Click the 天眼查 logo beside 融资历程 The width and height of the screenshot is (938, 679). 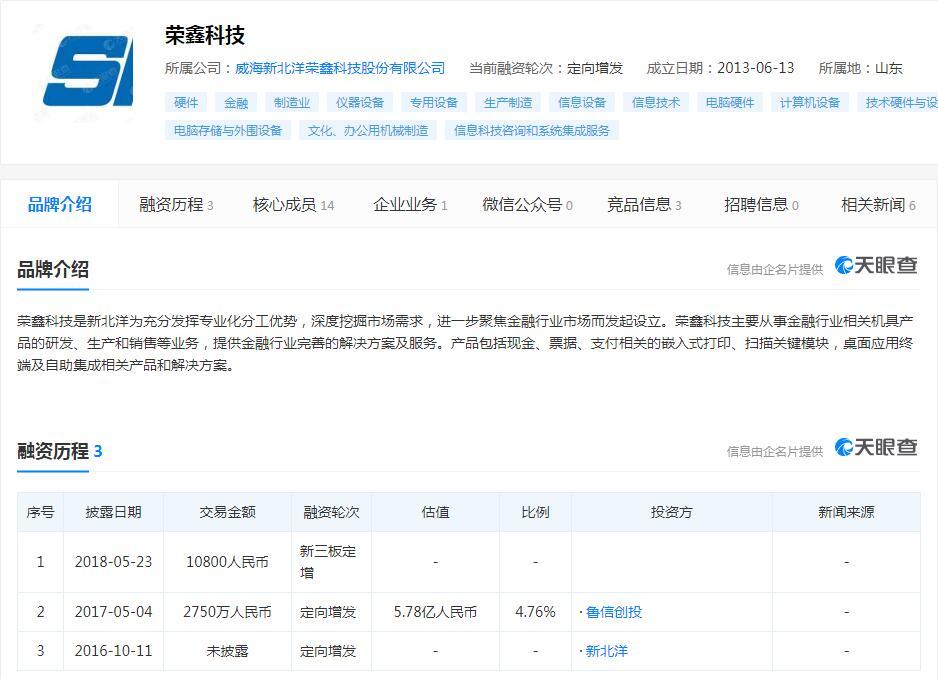point(877,448)
